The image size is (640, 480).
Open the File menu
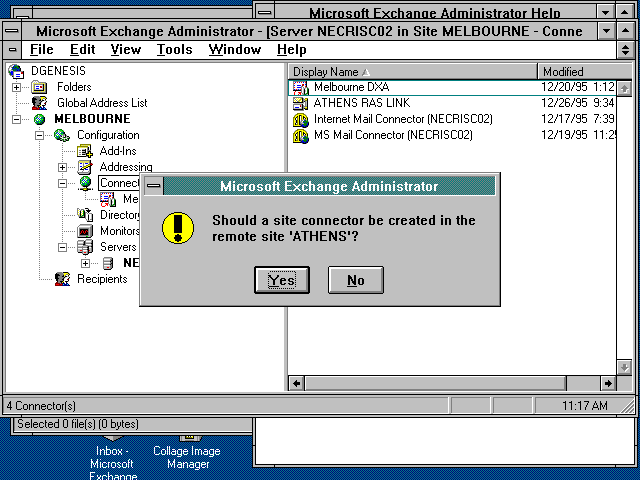click(42, 50)
